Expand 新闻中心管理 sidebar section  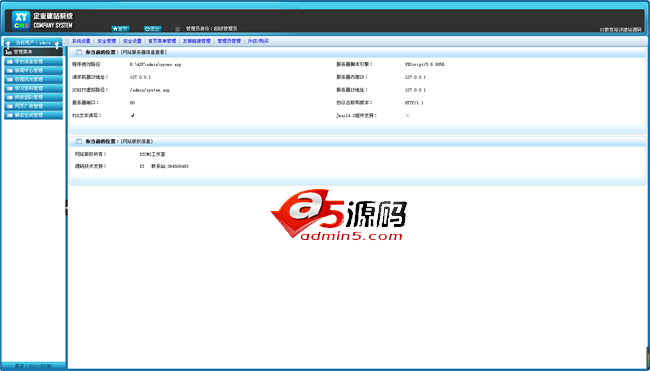[x=33, y=70]
